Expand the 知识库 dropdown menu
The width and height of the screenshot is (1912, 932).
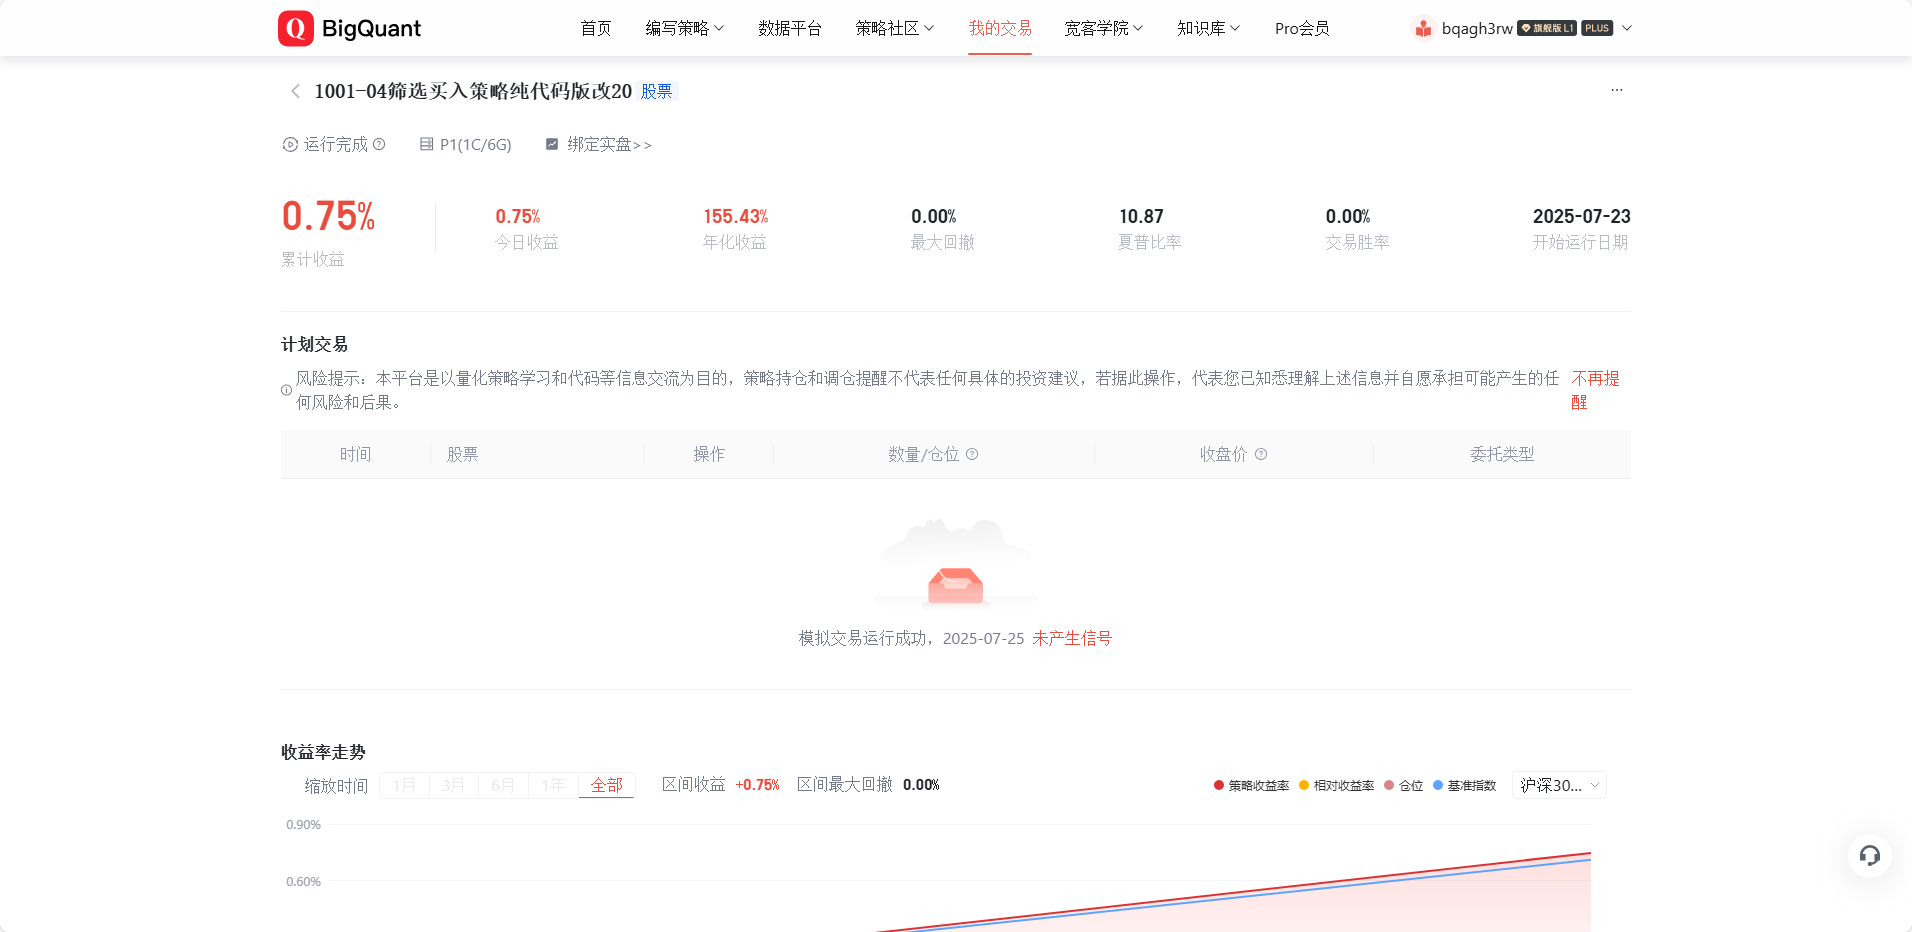pos(1208,29)
